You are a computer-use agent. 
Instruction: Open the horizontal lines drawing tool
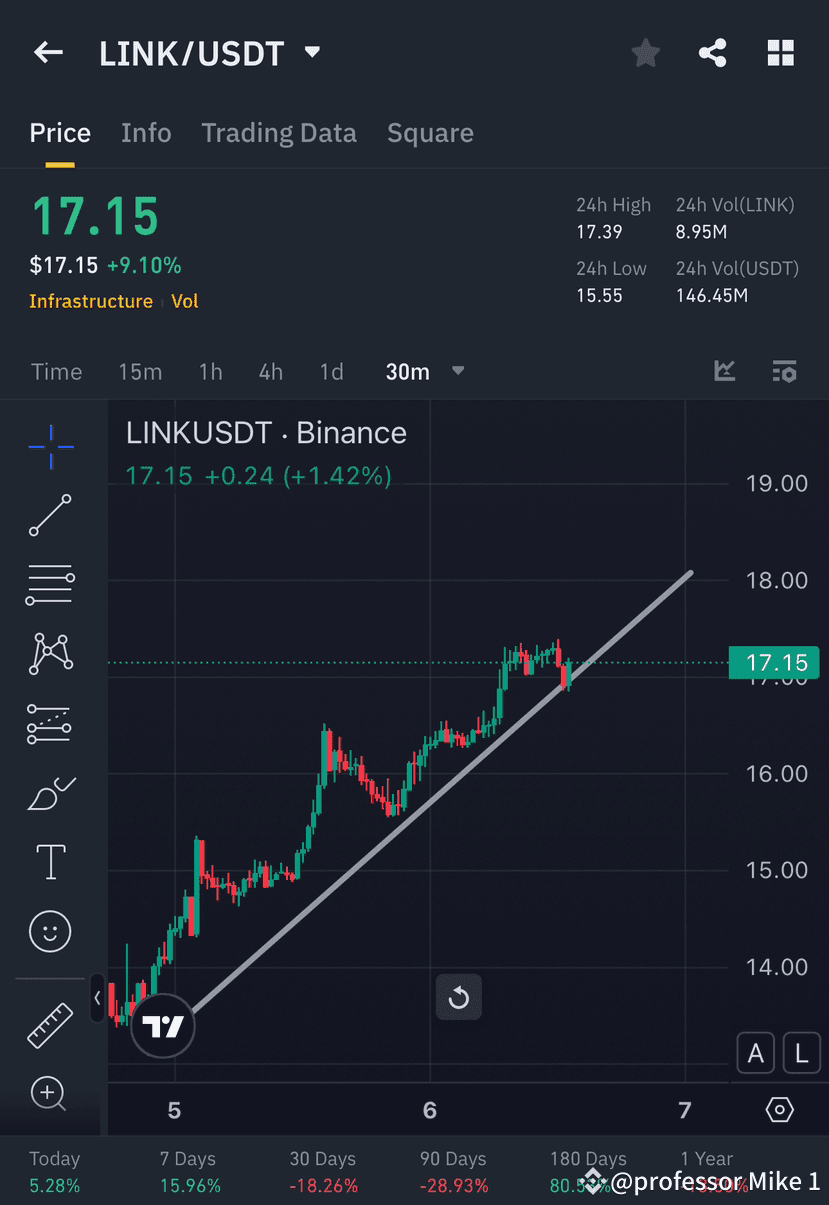point(49,584)
